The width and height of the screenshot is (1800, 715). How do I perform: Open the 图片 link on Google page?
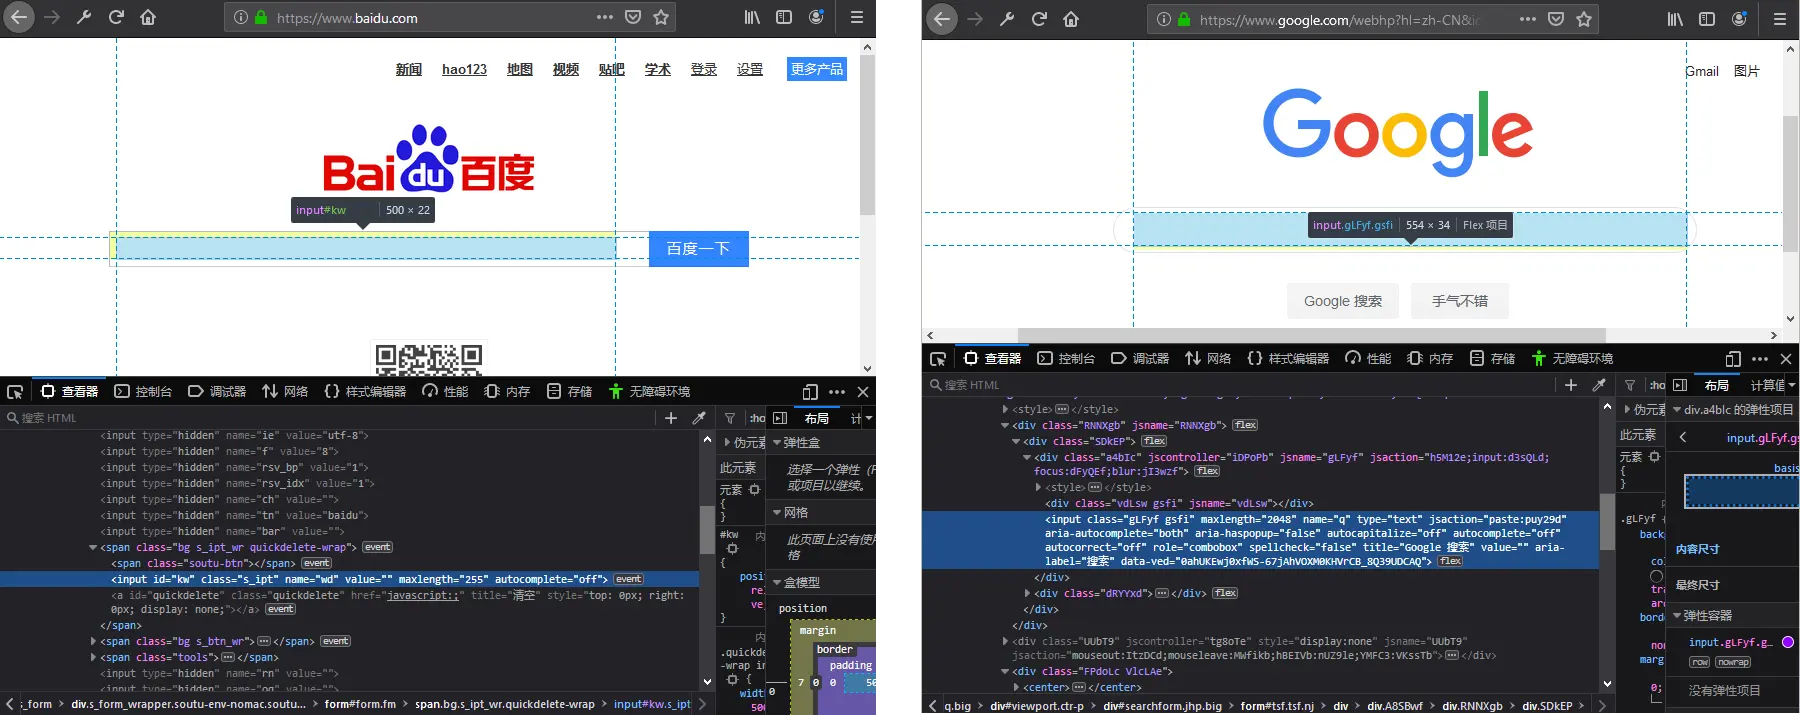[x=1746, y=71]
